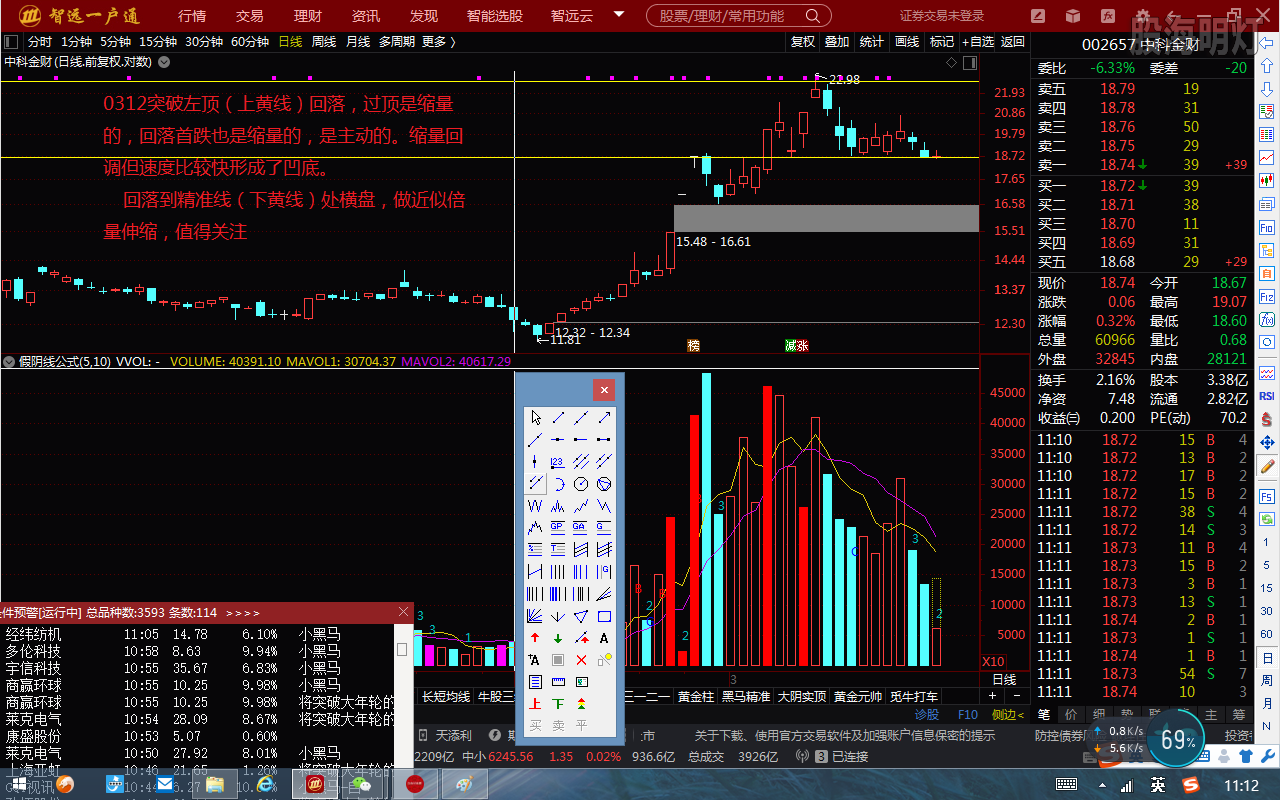Click the search magnifier icon
The image size is (1280, 800).
coord(813,16)
